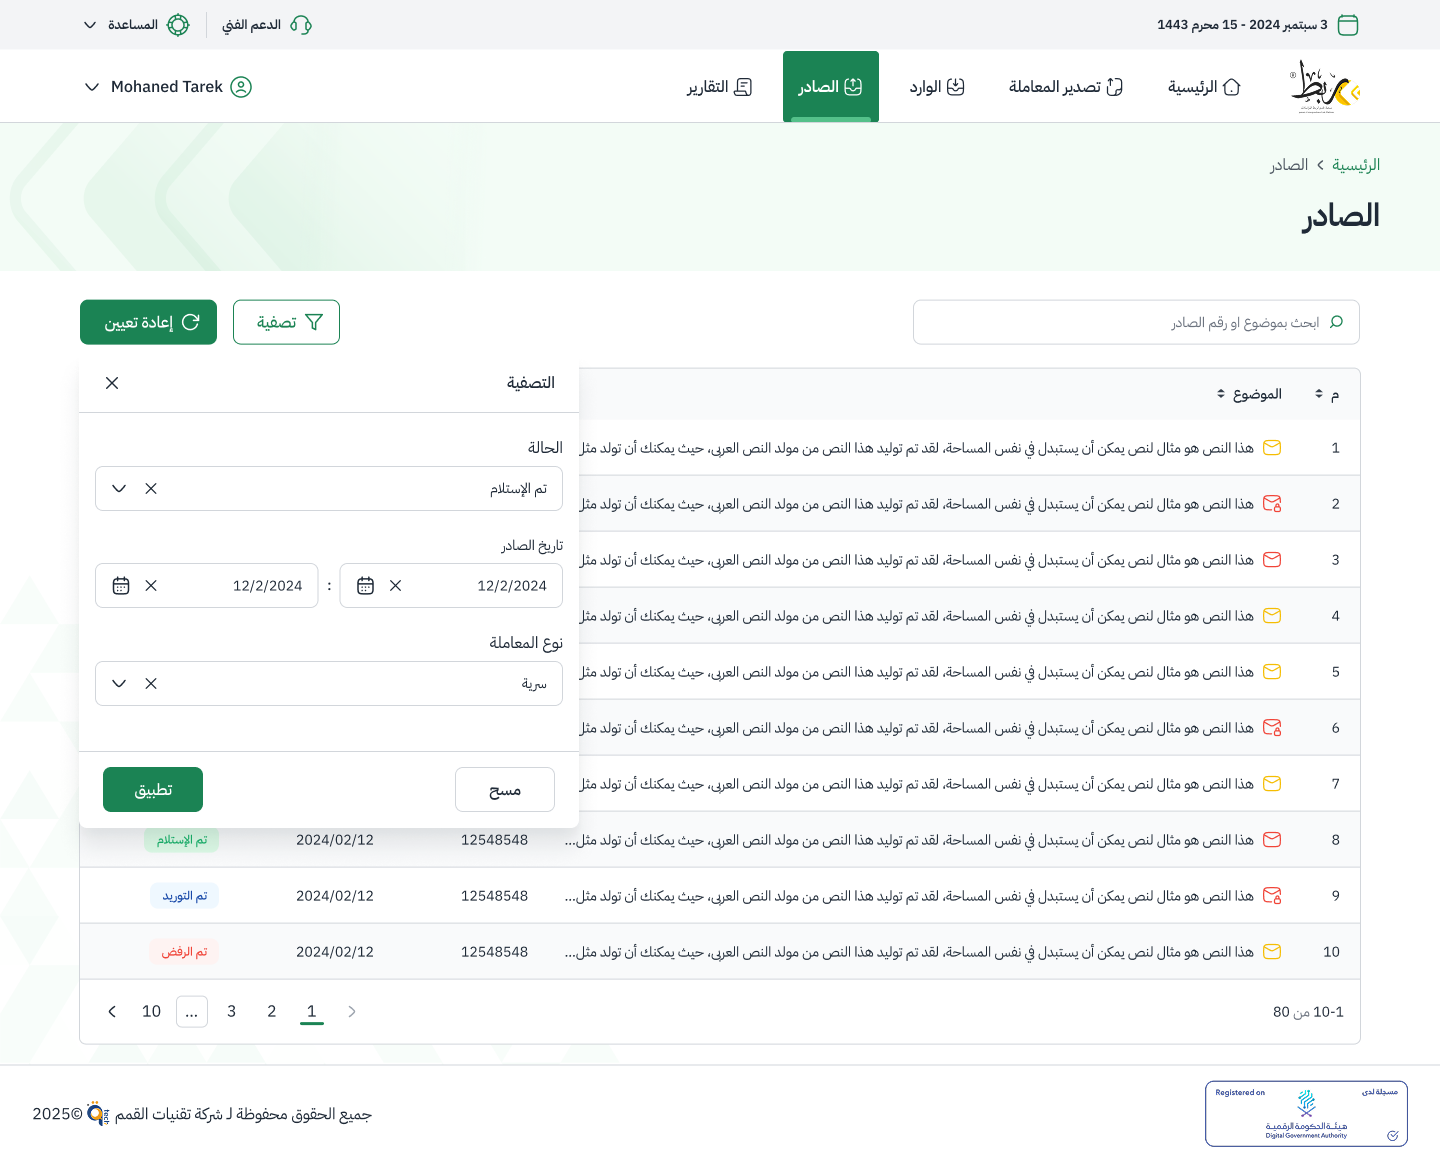Image resolution: width=1440 pixels, height=1163 pixels.
Task: Switch to the الوارد tab
Action: coord(936,86)
